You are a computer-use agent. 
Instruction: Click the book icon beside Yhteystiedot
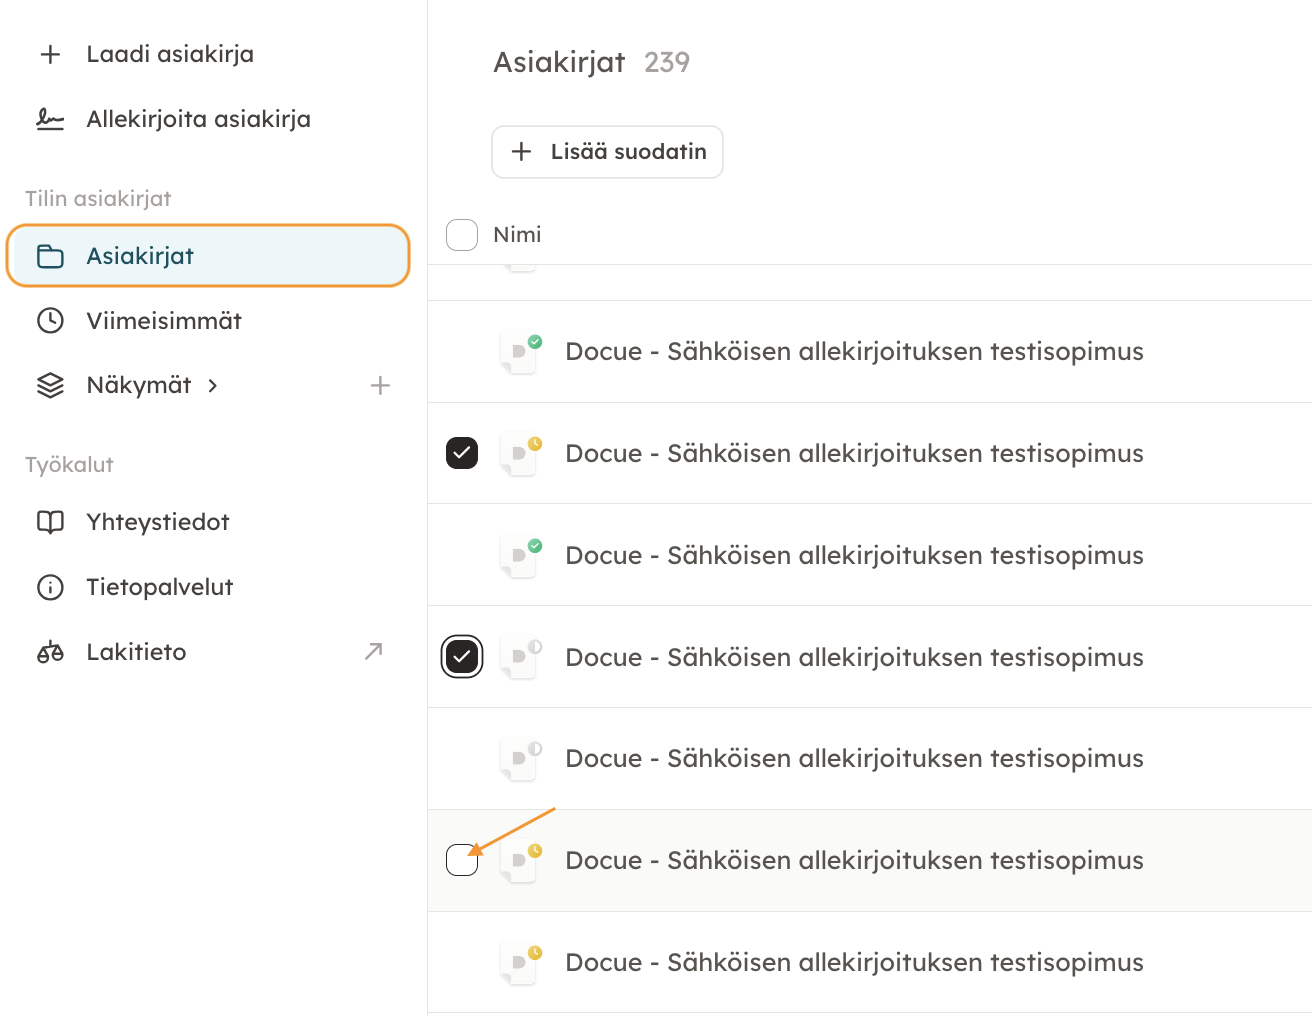coord(50,522)
